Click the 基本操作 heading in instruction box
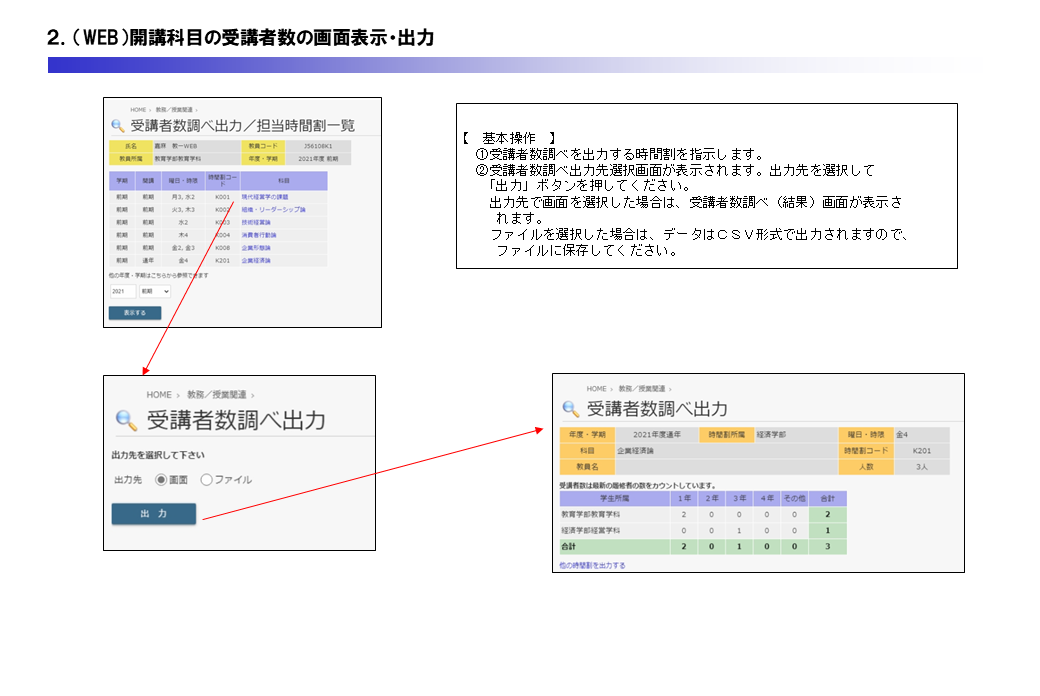Image resolution: width=1040 pixels, height=696 pixels. tap(509, 138)
